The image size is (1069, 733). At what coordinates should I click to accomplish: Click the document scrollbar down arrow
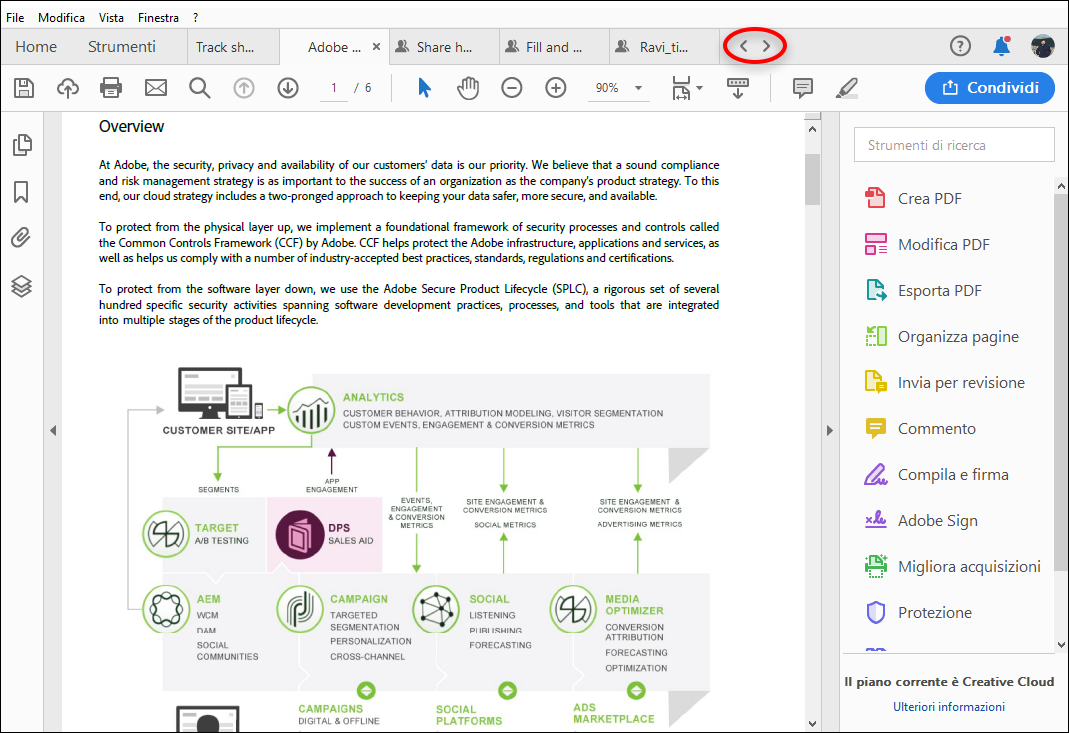[812, 723]
